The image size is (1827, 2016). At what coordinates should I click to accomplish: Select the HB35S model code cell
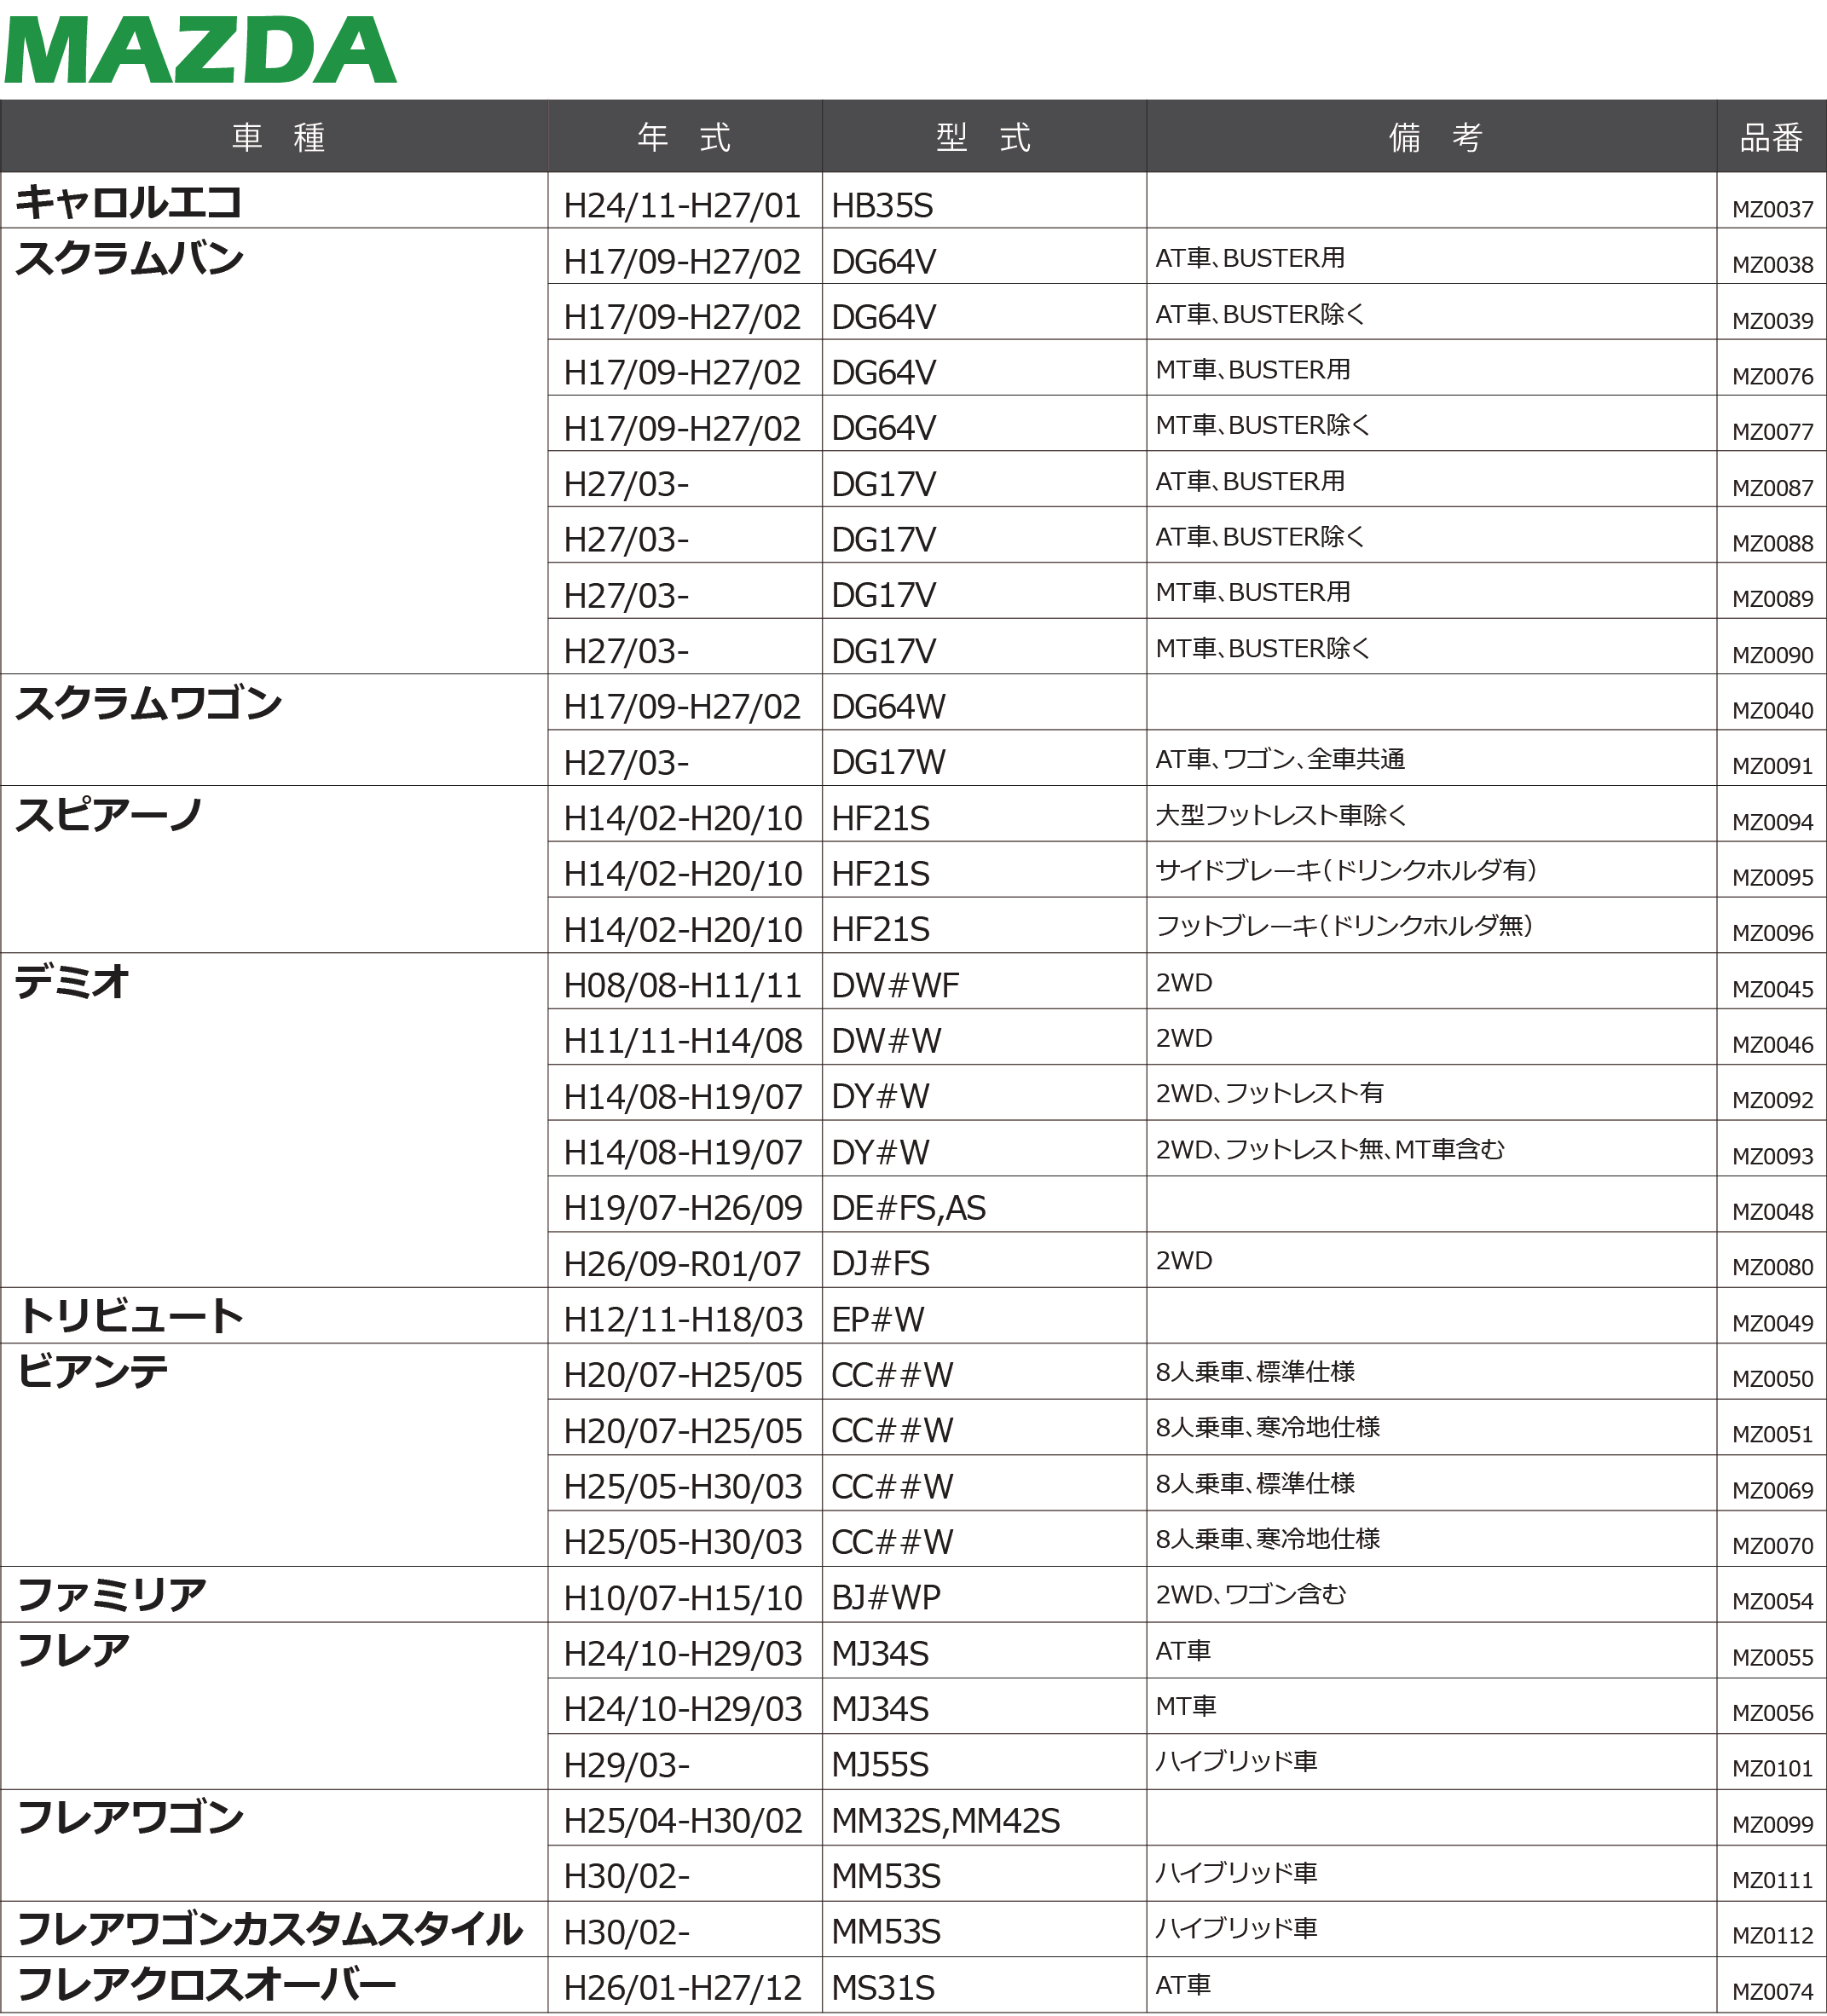pyautogui.click(x=882, y=206)
